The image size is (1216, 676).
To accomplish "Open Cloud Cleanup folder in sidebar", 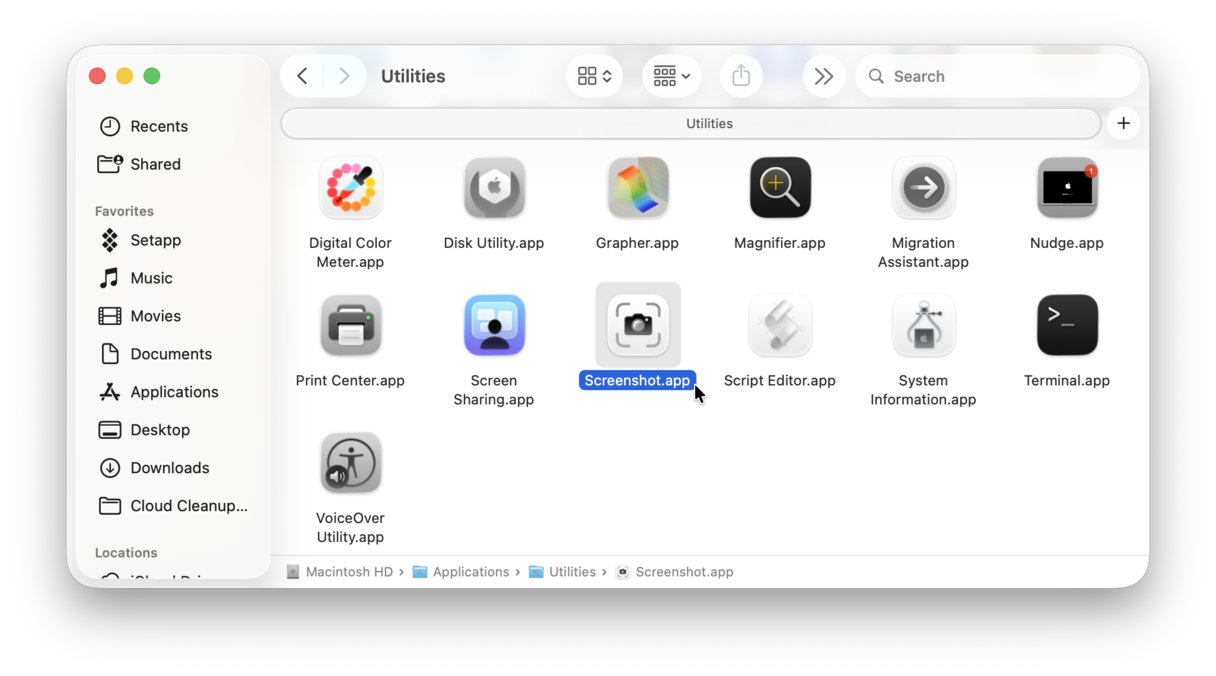I will (x=172, y=506).
